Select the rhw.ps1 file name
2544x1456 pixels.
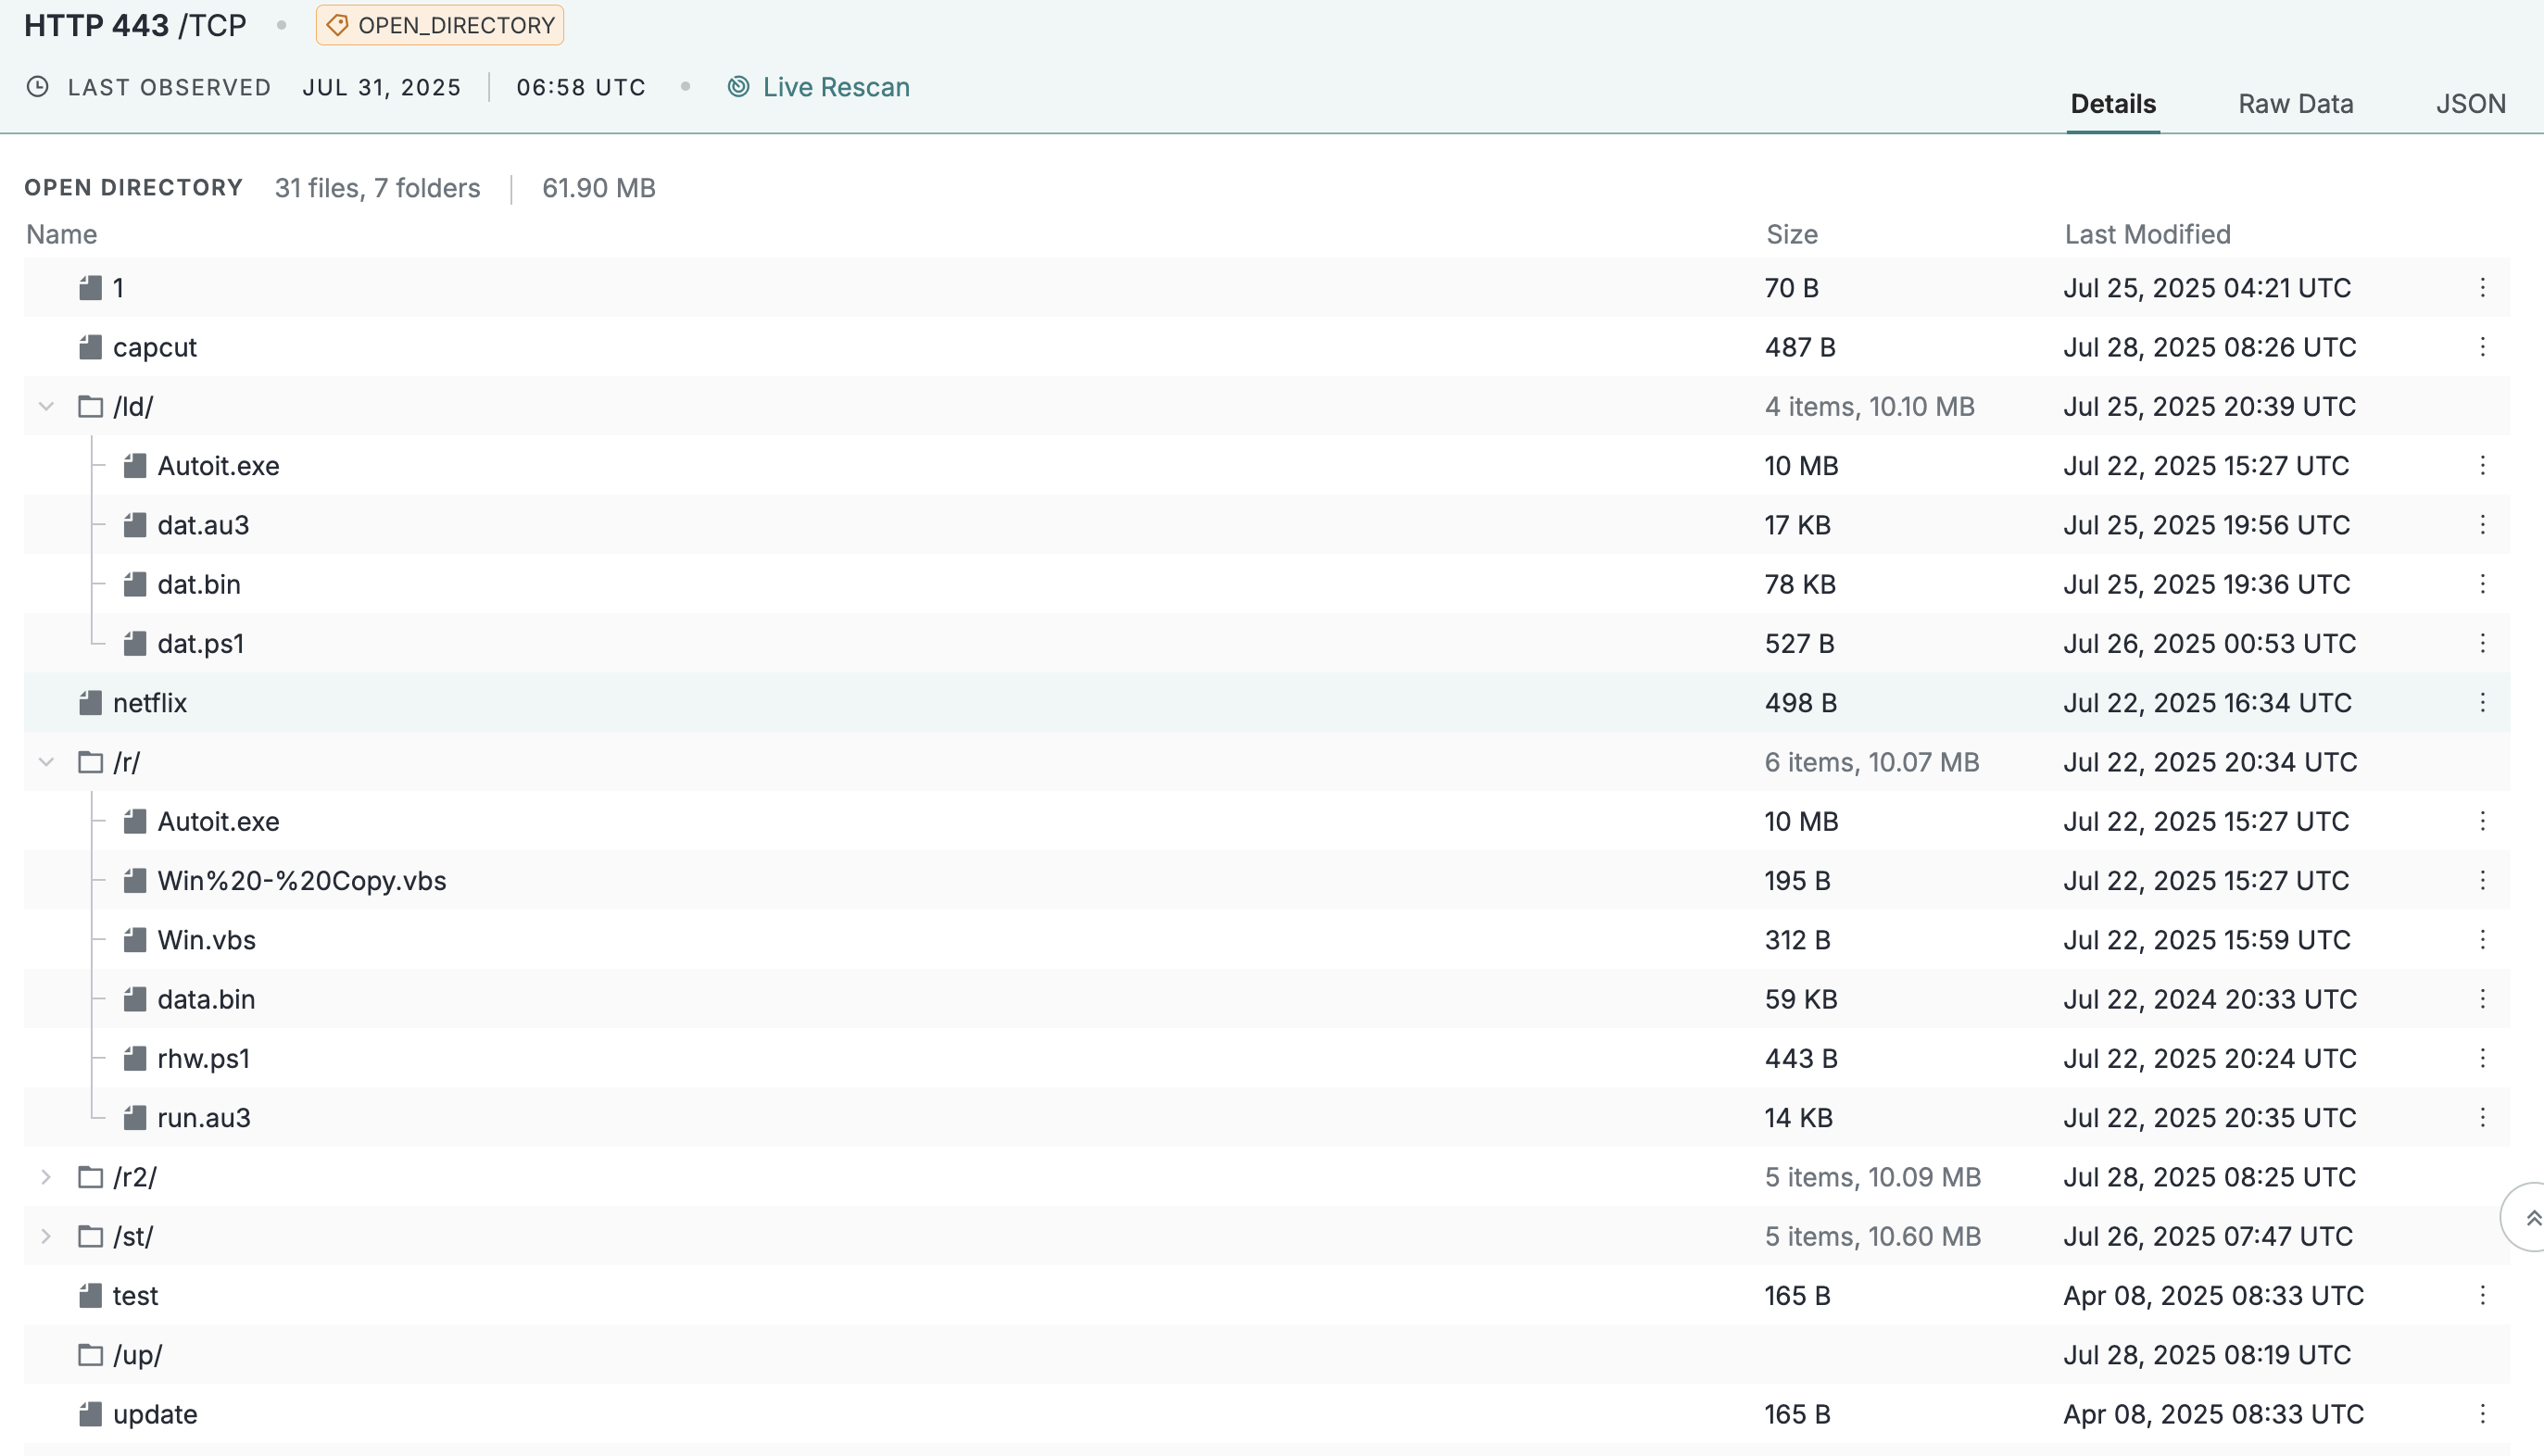(x=203, y=1058)
